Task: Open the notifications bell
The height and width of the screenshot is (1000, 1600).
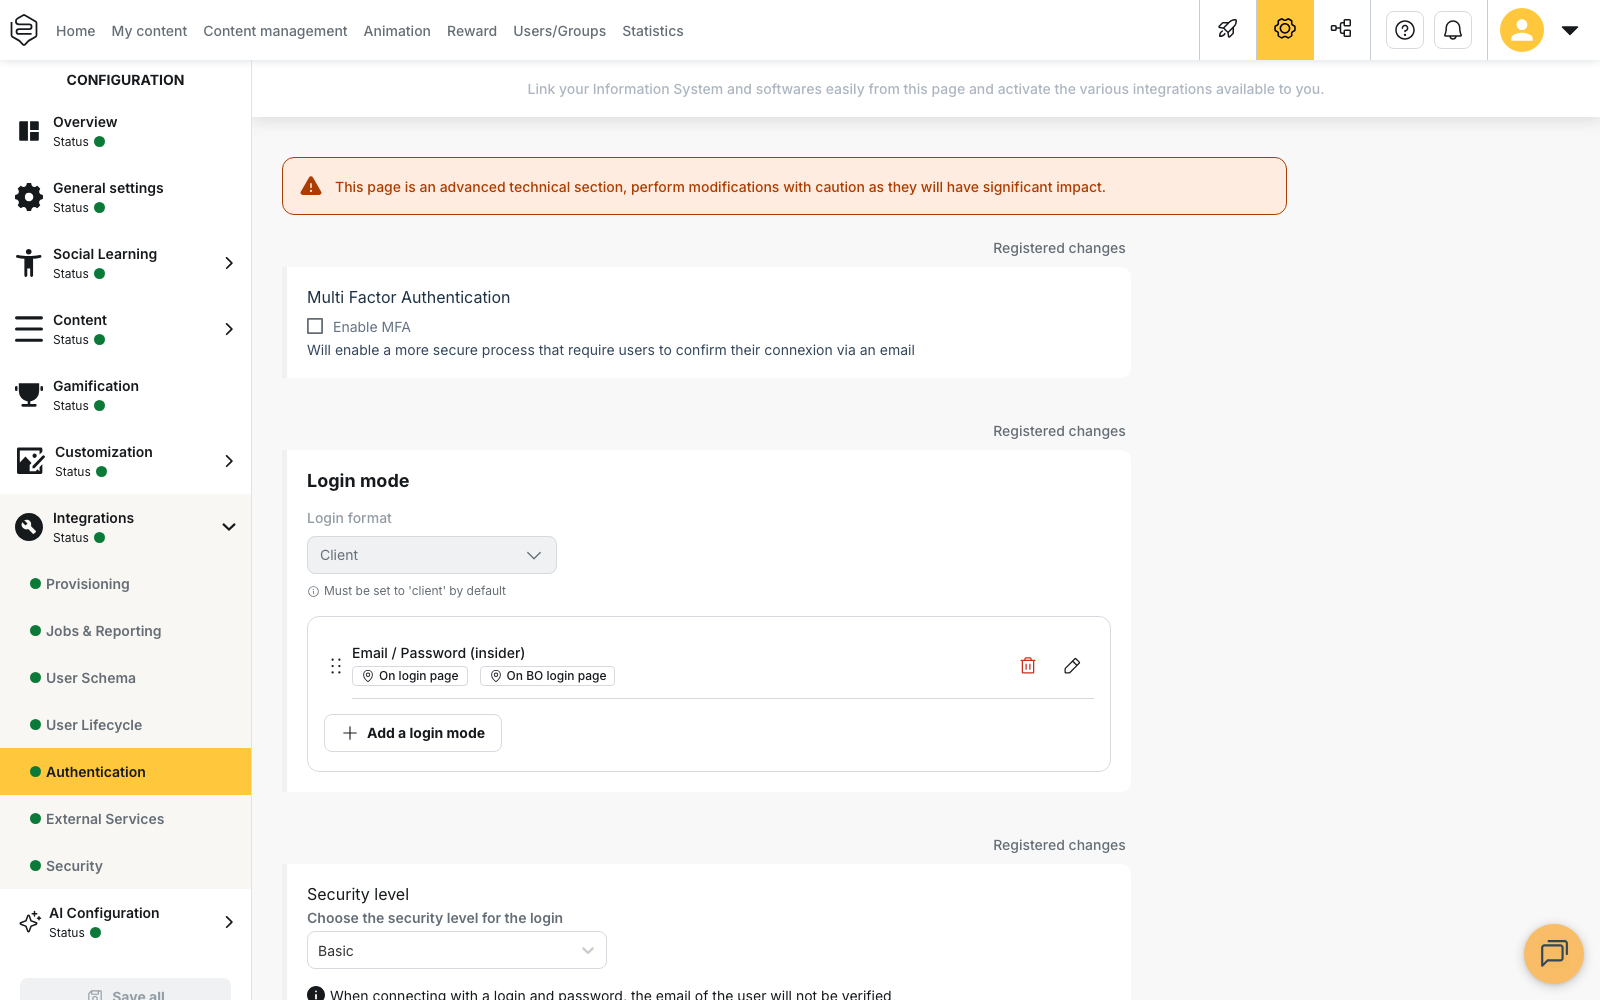Action: pyautogui.click(x=1453, y=30)
